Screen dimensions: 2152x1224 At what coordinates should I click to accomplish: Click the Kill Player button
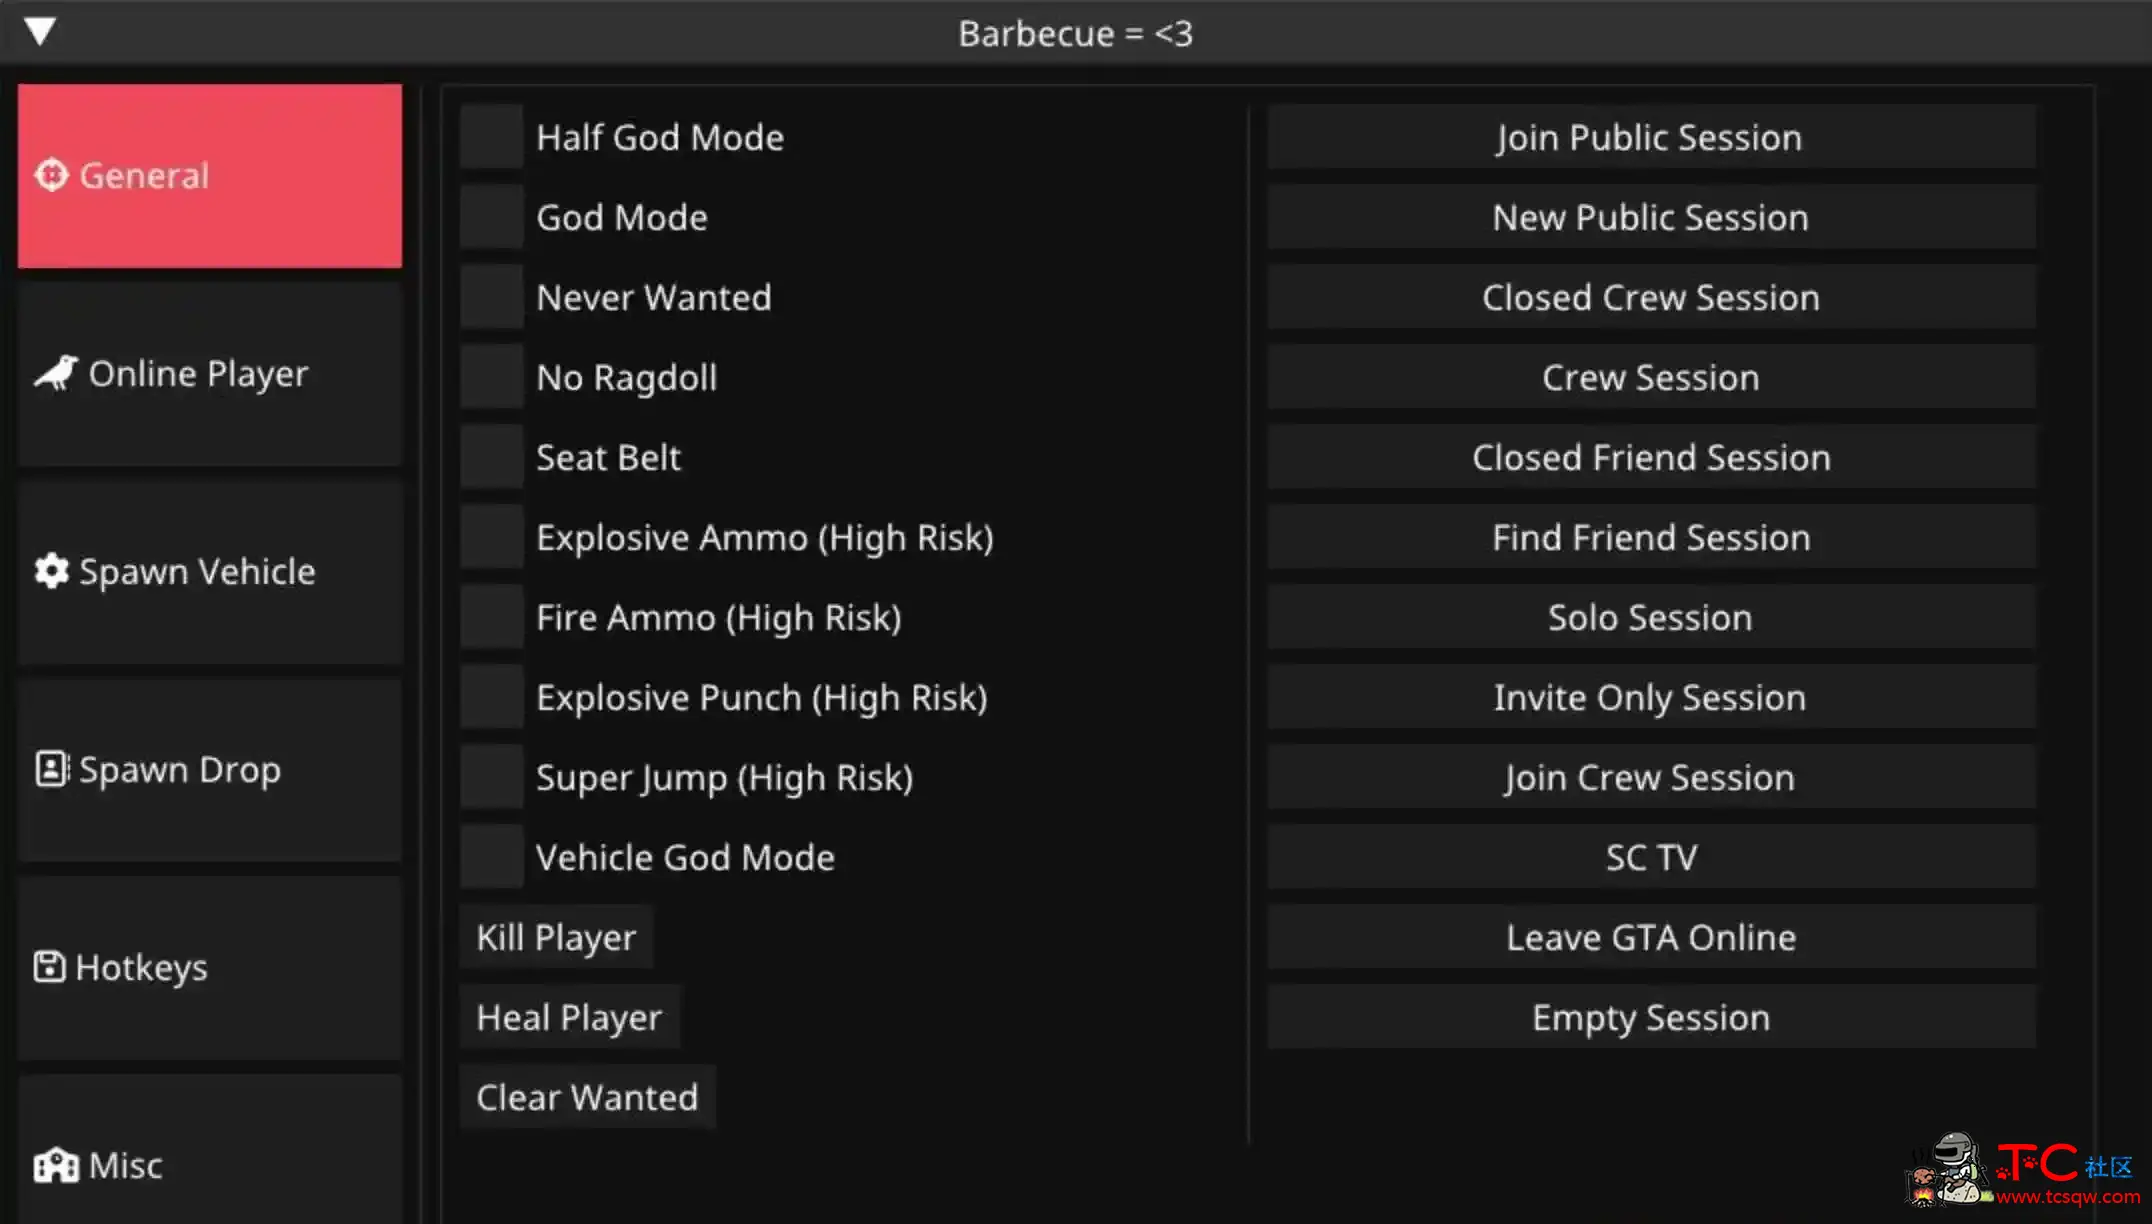click(554, 936)
